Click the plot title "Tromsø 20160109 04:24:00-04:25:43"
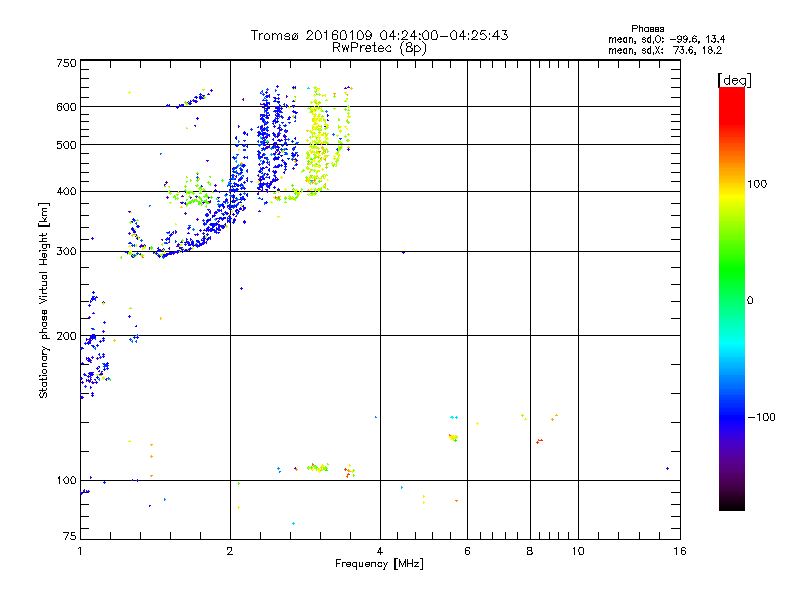Viewport: 800px width, 600px height. (379, 35)
